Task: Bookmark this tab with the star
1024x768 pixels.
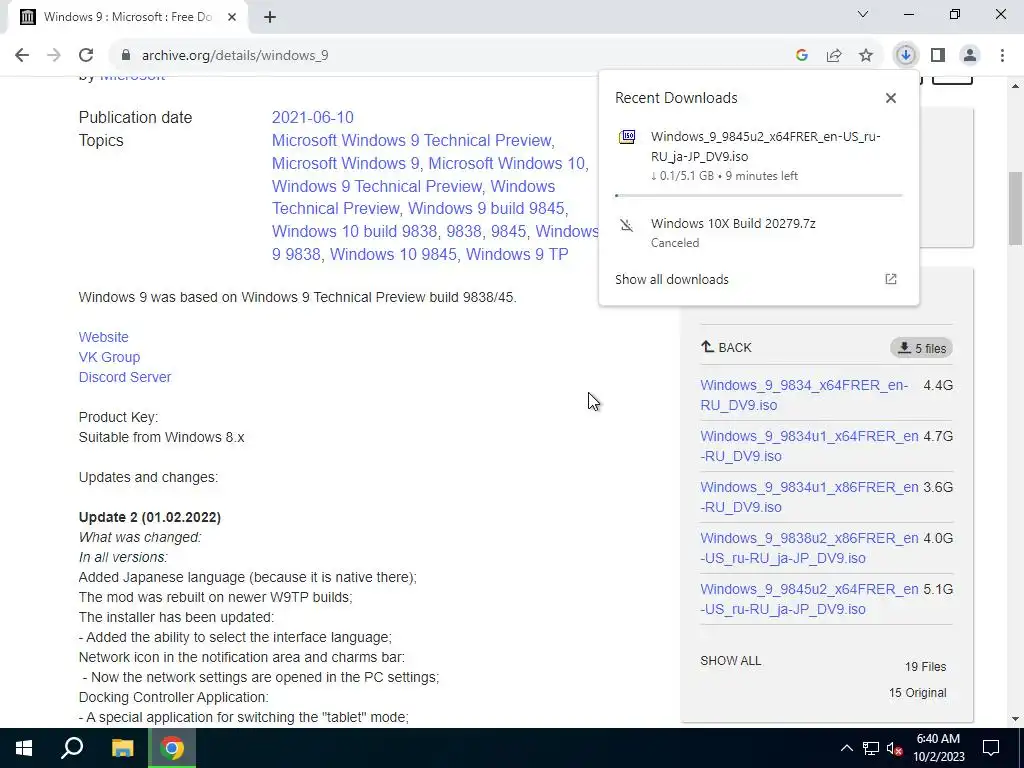Action: pyautogui.click(x=866, y=56)
